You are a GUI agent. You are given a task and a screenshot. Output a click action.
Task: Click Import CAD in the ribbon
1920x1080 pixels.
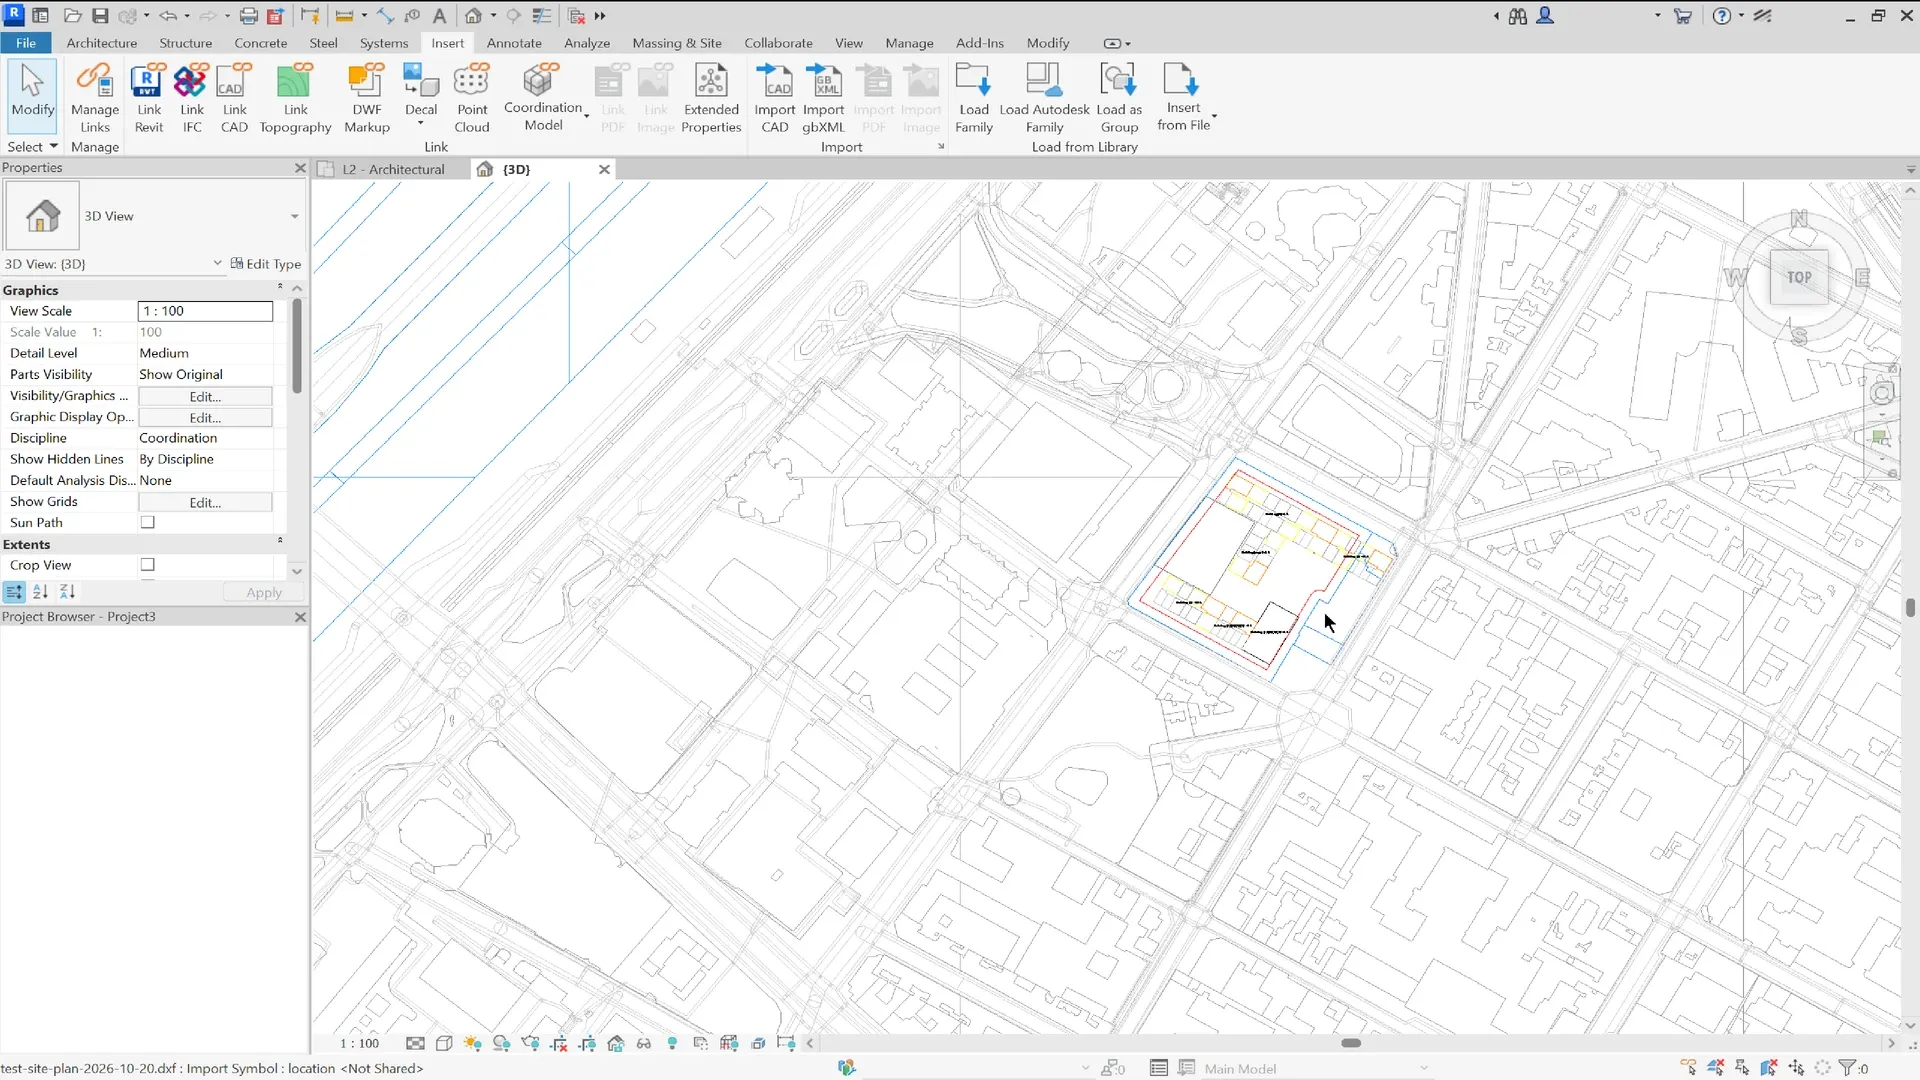[775, 98]
